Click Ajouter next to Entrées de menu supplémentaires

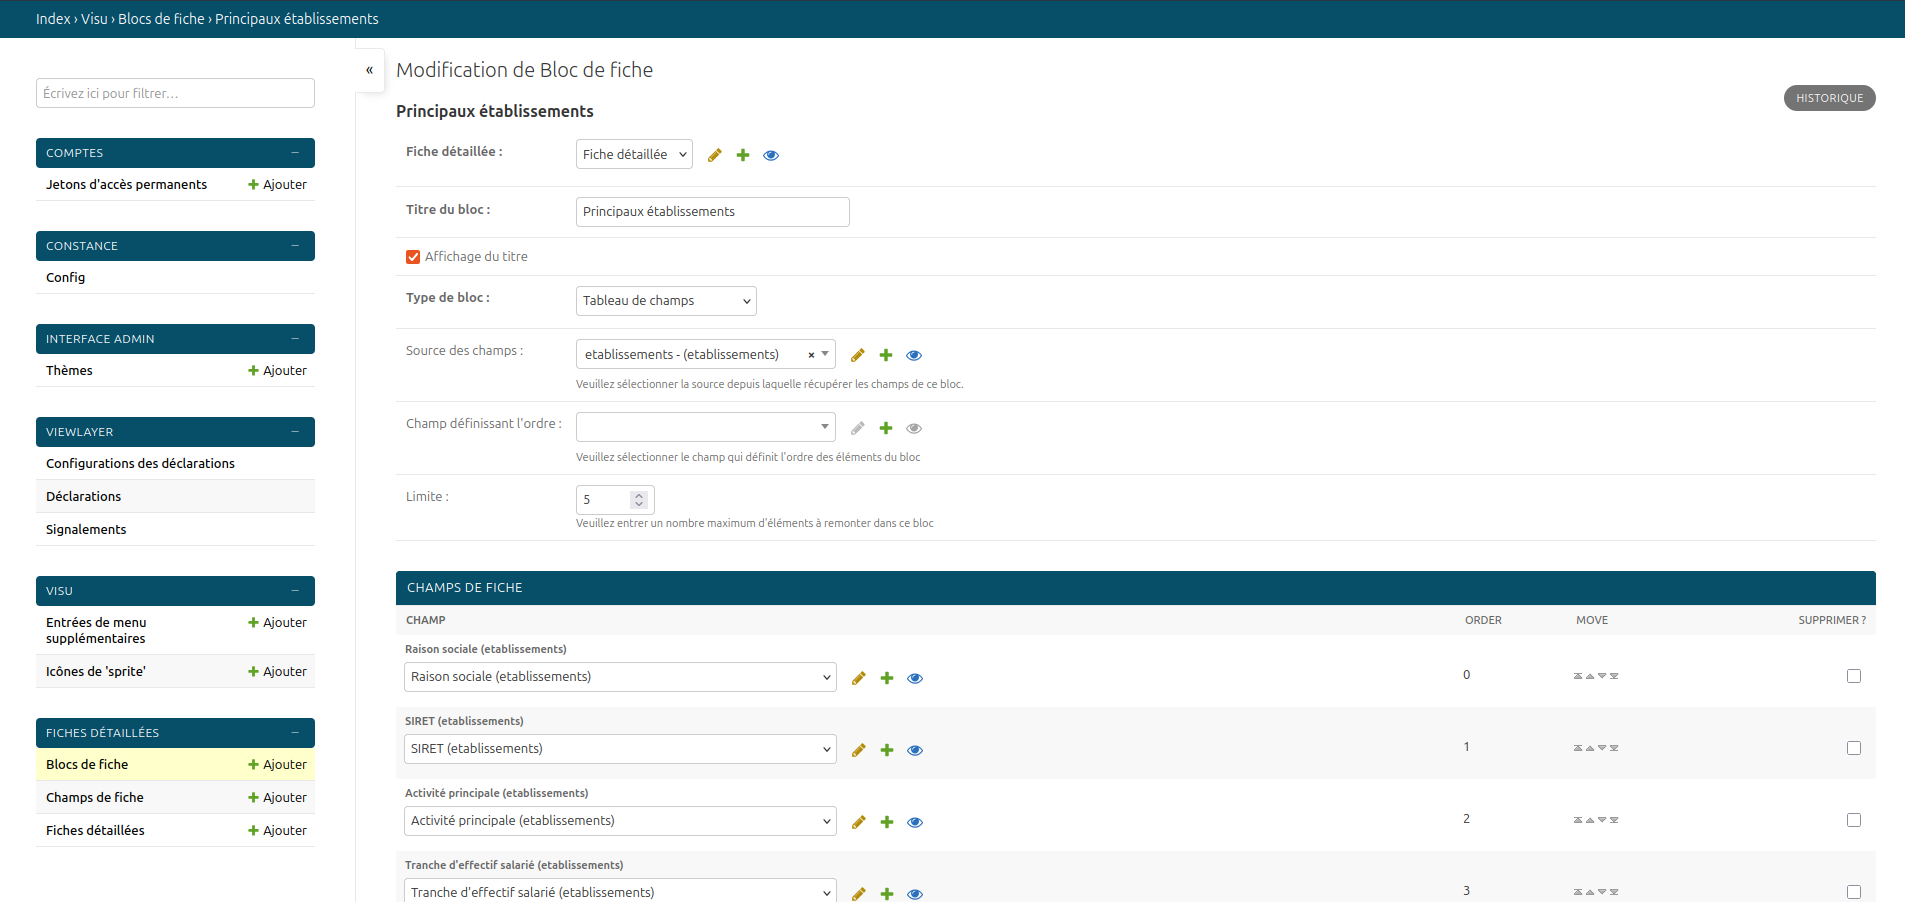pos(277,623)
